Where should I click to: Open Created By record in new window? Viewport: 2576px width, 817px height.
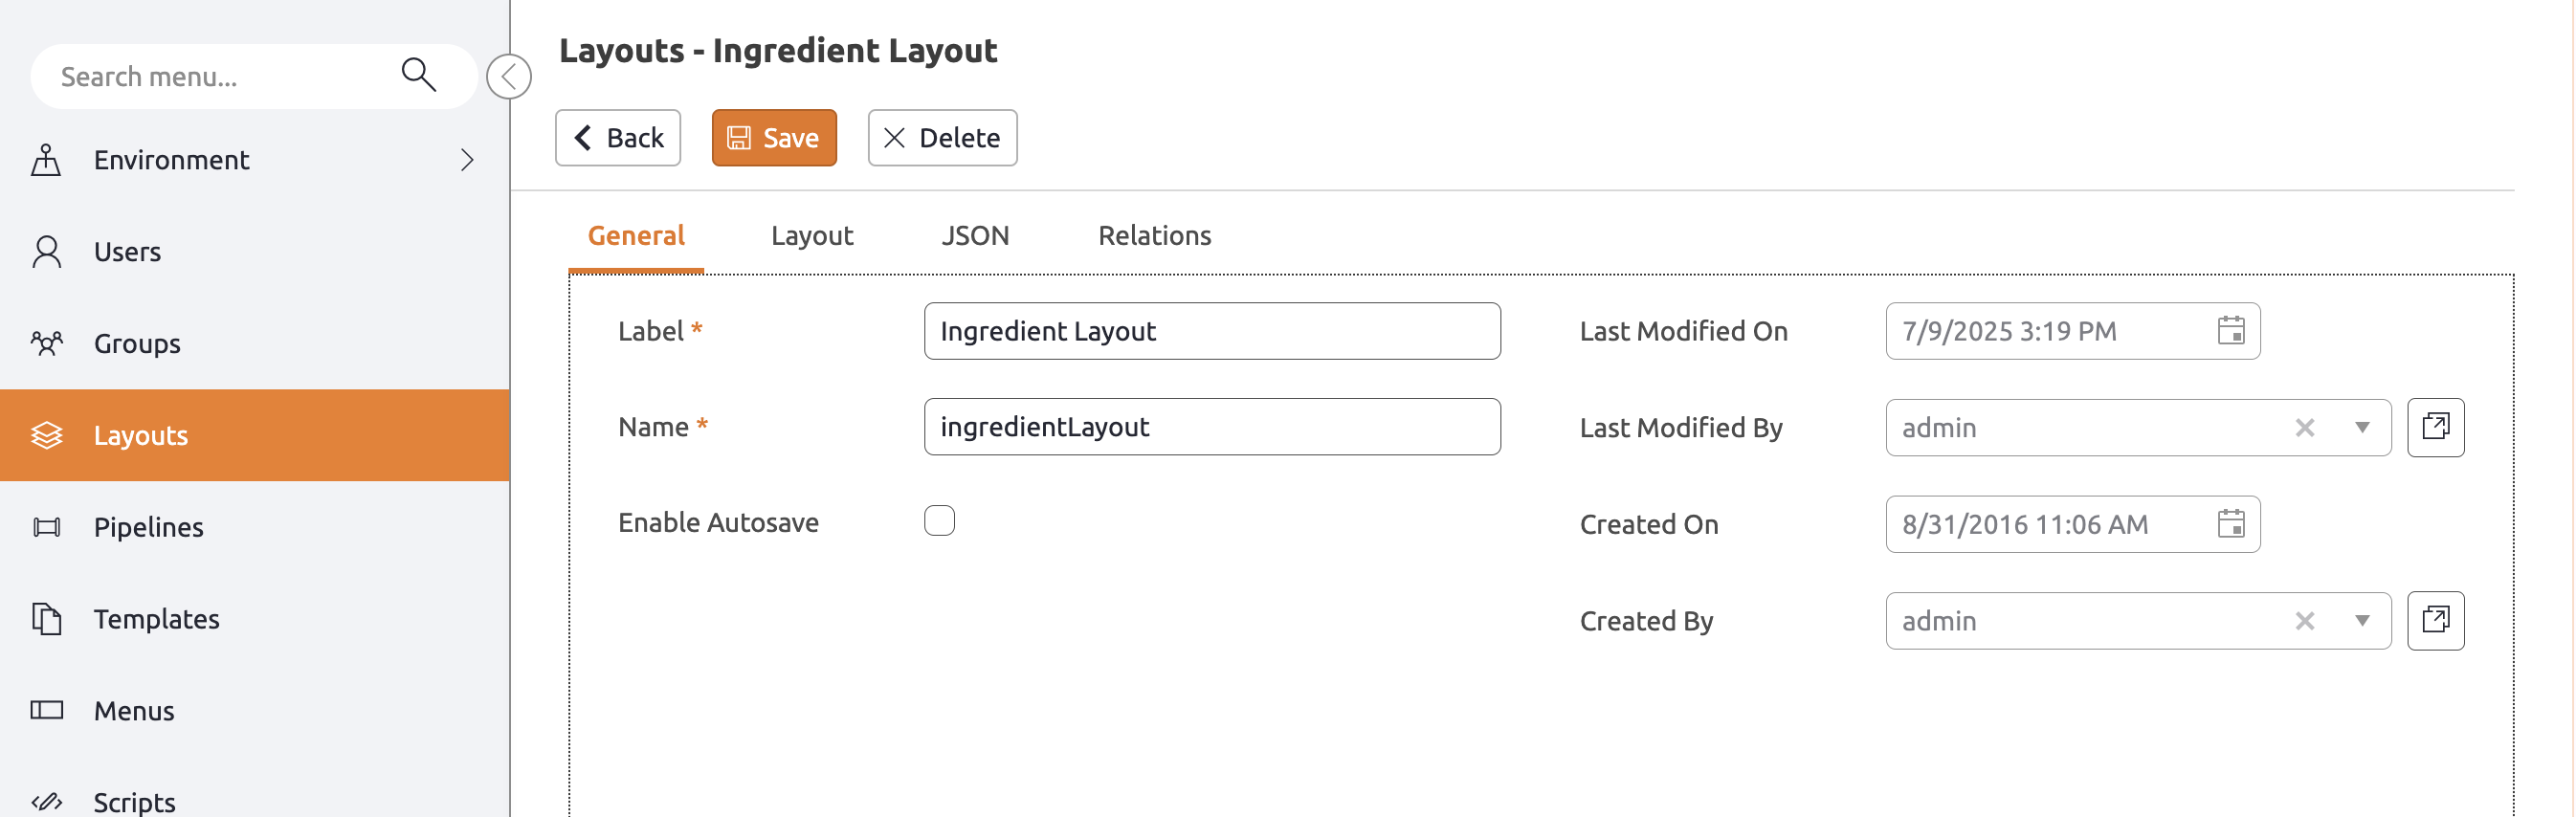[x=2435, y=621]
